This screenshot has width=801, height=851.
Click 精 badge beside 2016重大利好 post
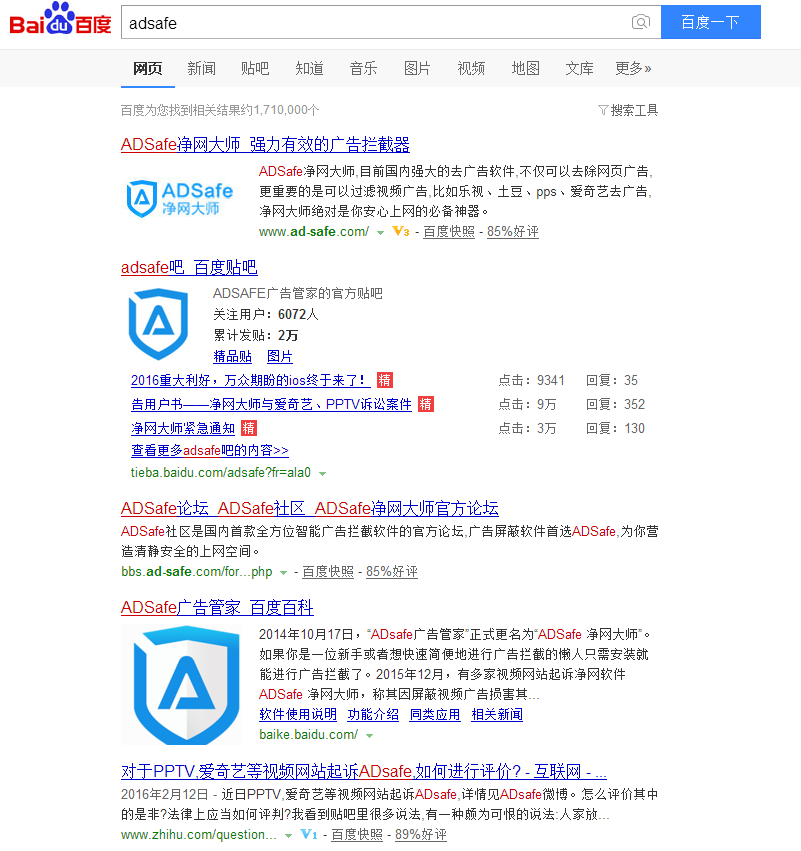tap(385, 380)
